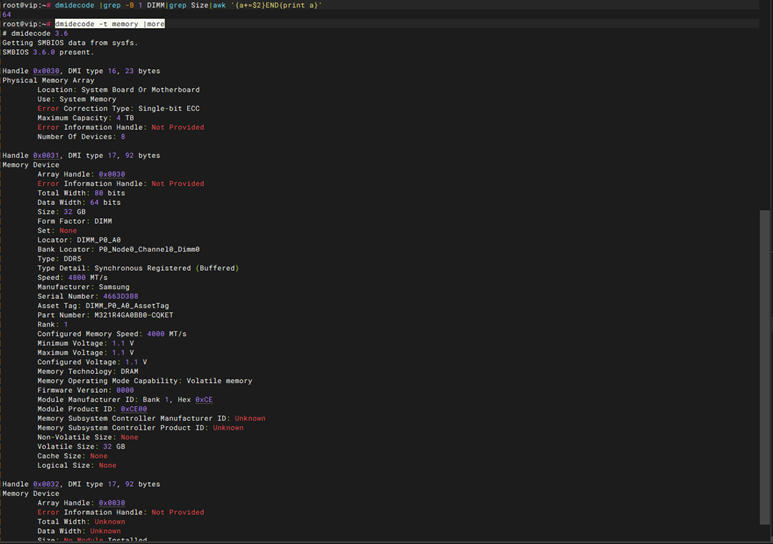Screen dimensions: 773x544
Task: Click the part number M321R4GA0BB0-CQKET
Action: 134,315
